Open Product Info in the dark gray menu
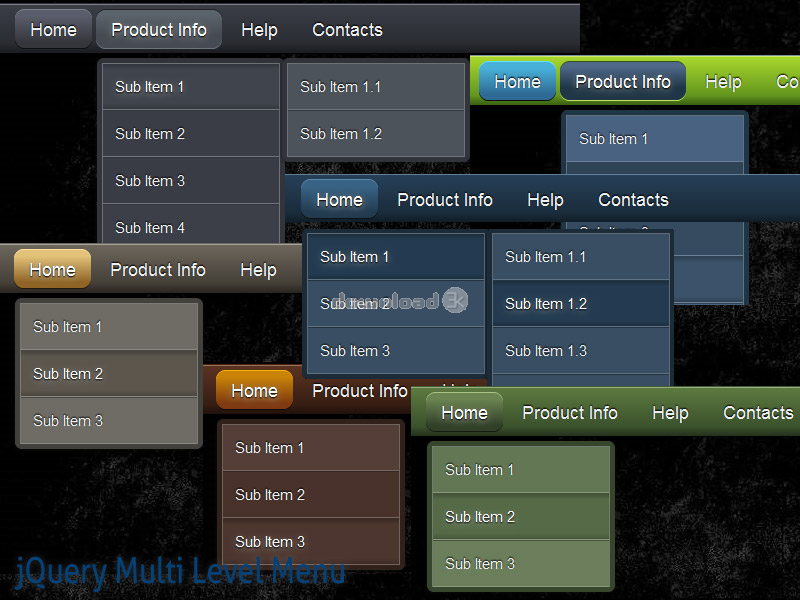800x600 pixels. coord(159,30)
